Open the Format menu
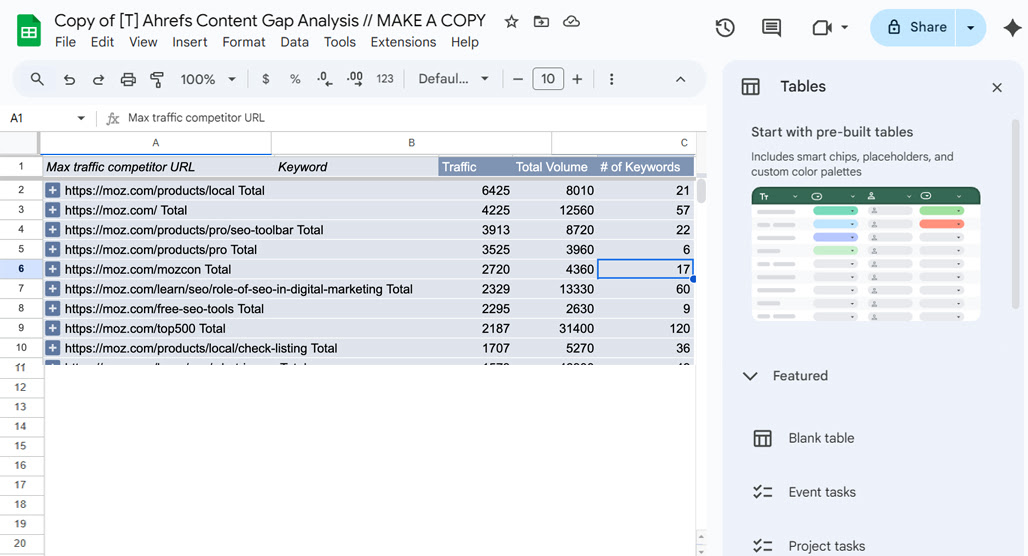 (x=243, y=42)
